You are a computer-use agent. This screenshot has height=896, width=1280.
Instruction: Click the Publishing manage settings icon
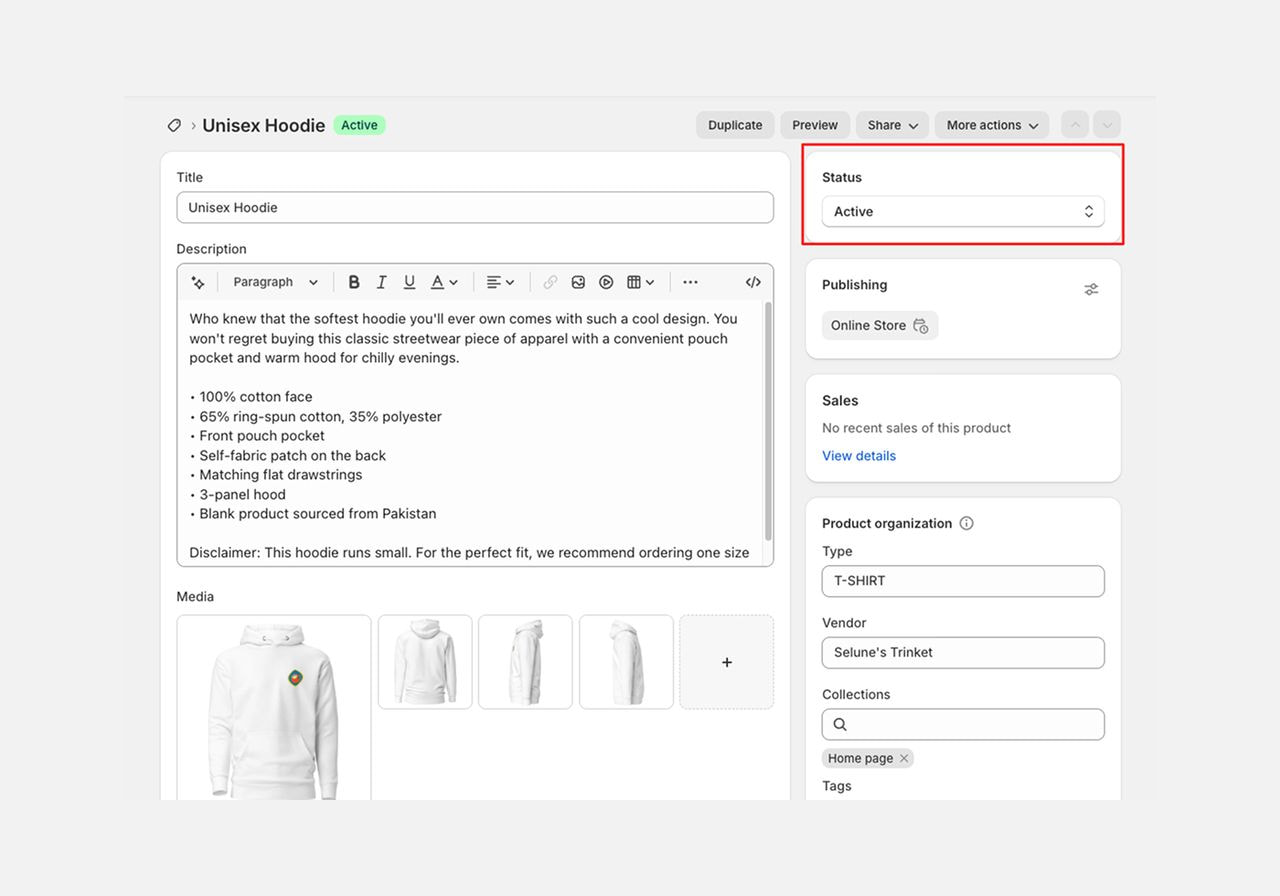1091,289
